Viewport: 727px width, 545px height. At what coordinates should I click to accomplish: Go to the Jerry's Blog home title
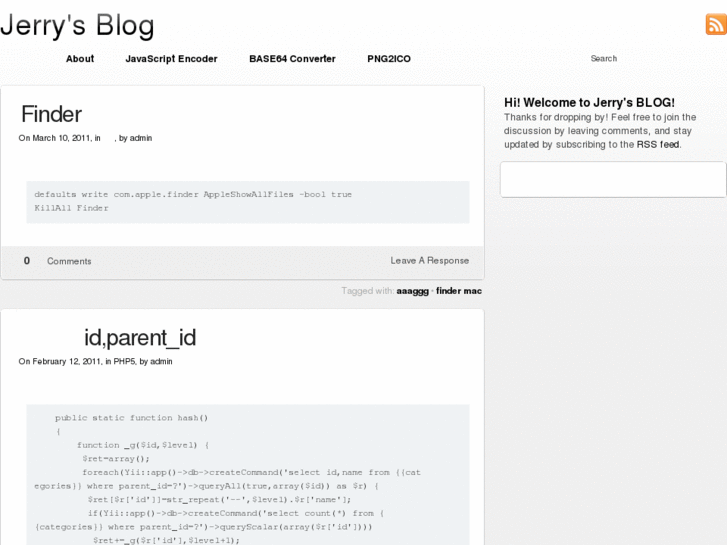point(77,25)
